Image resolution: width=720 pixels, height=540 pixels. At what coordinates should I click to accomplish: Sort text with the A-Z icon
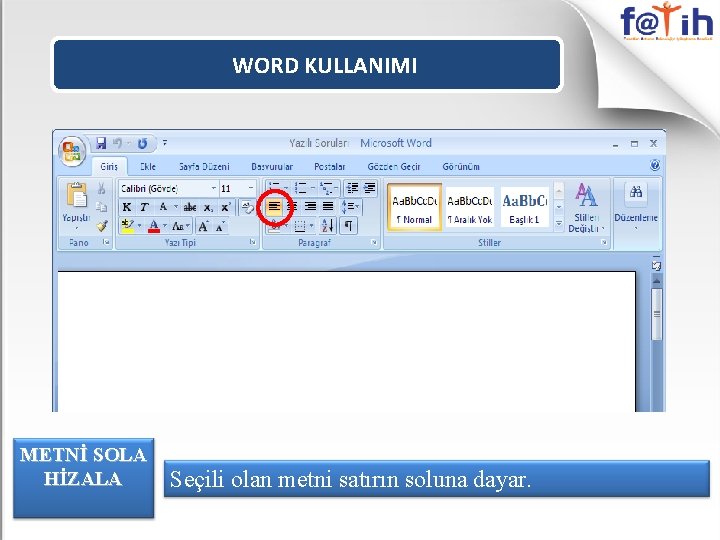(x=327, y=225)
